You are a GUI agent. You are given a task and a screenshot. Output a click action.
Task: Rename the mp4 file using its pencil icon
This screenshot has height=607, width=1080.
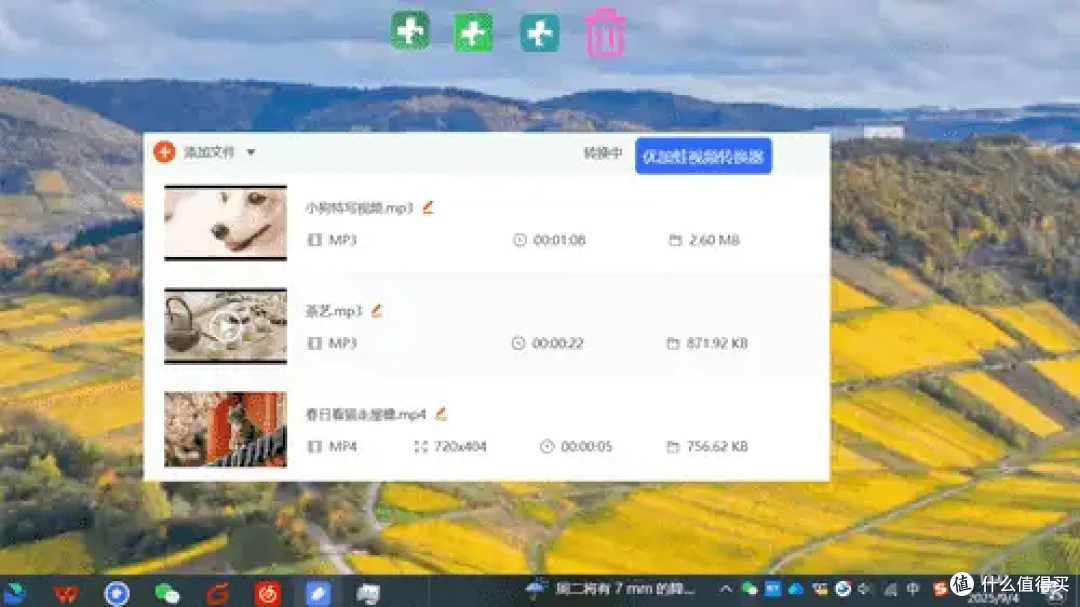click(x=442, y=413)
